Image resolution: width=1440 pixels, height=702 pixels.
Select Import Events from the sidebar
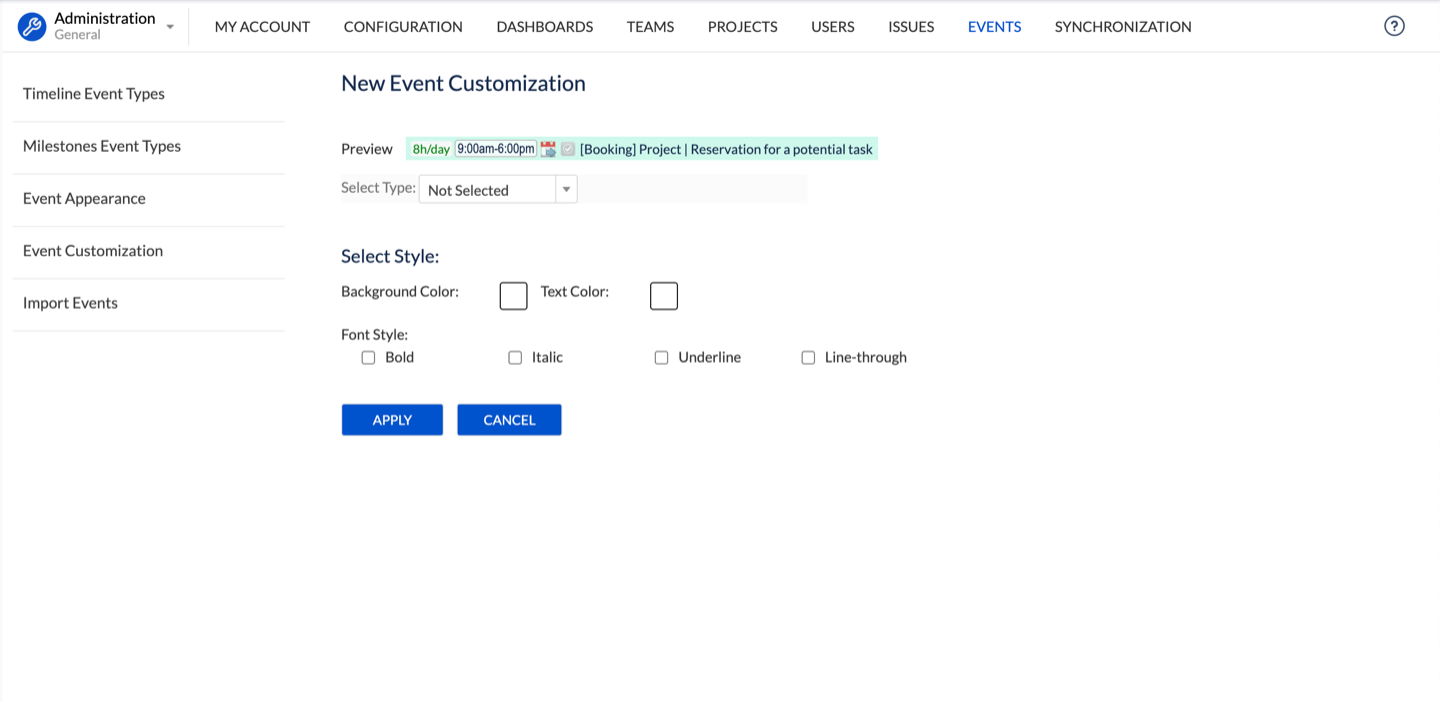[70, 303]
